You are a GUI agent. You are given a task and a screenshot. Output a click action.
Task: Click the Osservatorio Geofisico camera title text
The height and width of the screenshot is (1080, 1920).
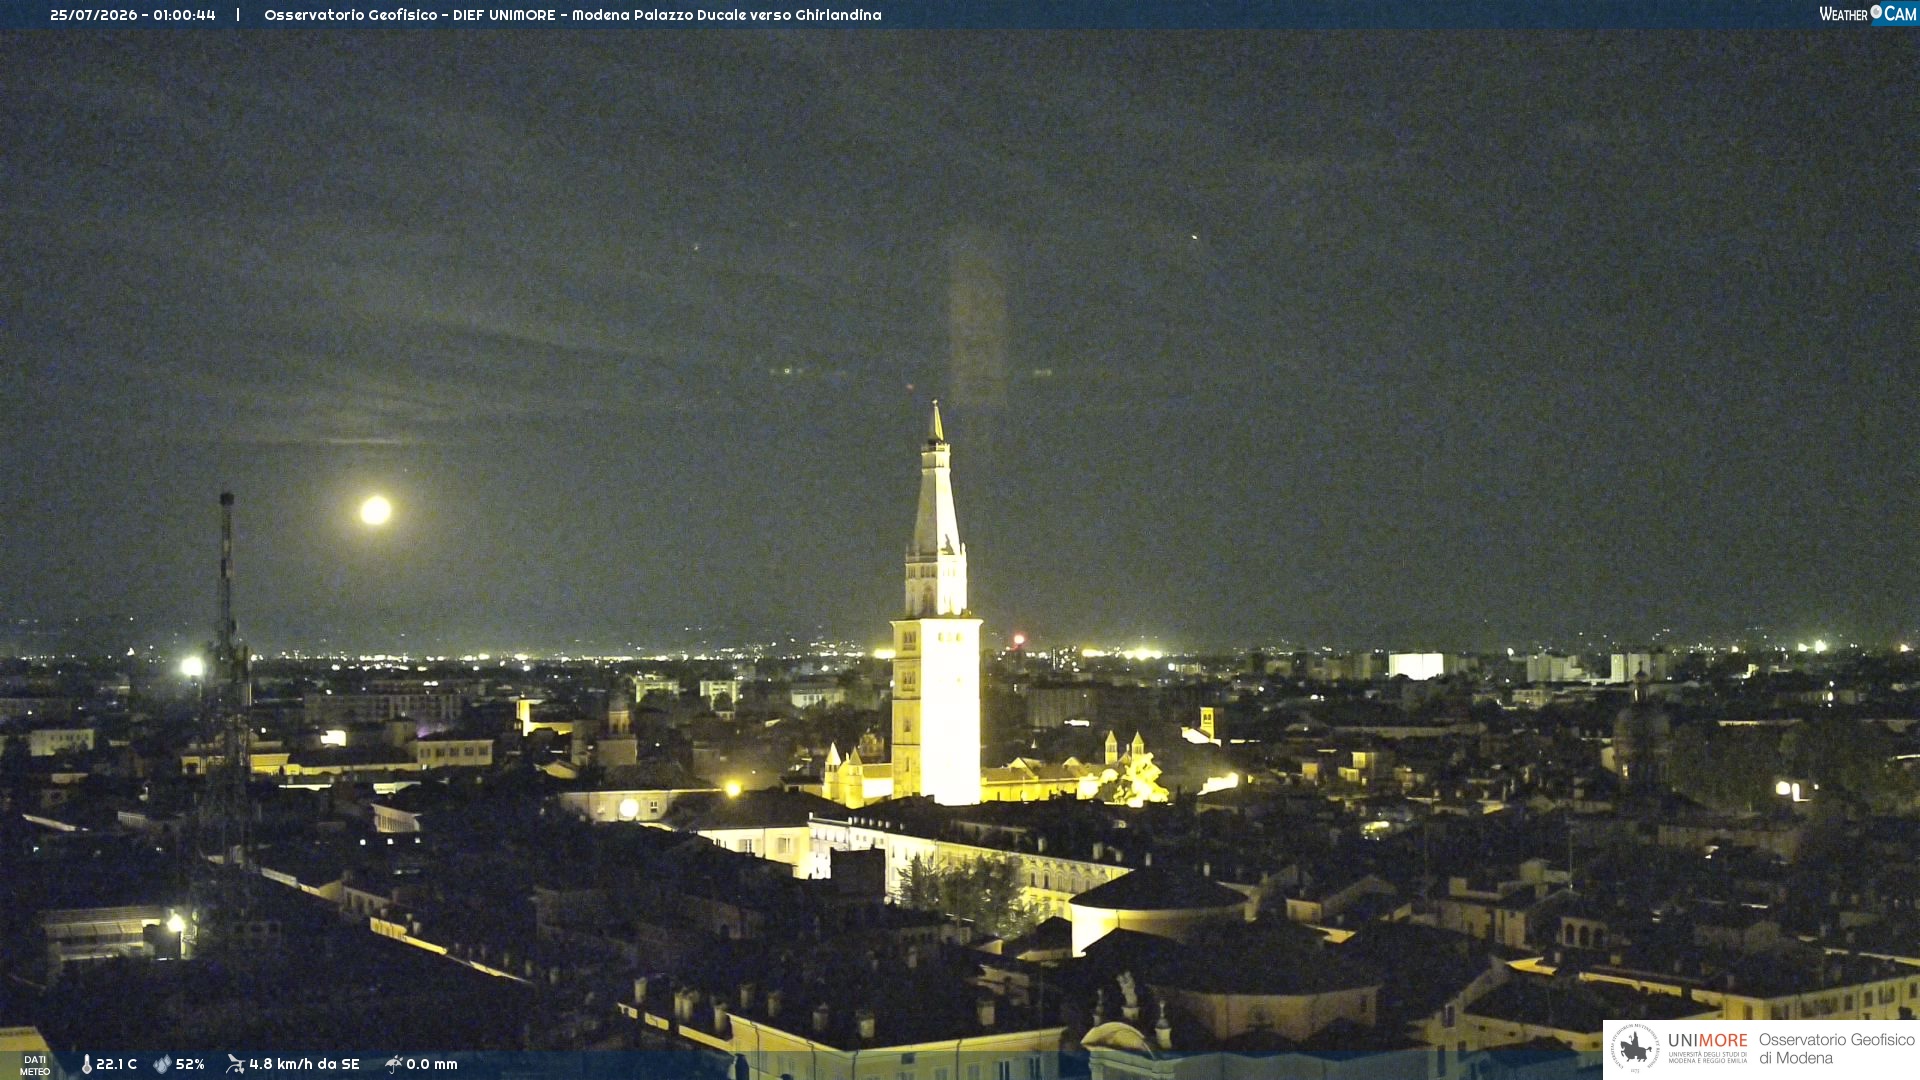coord(573,15)
